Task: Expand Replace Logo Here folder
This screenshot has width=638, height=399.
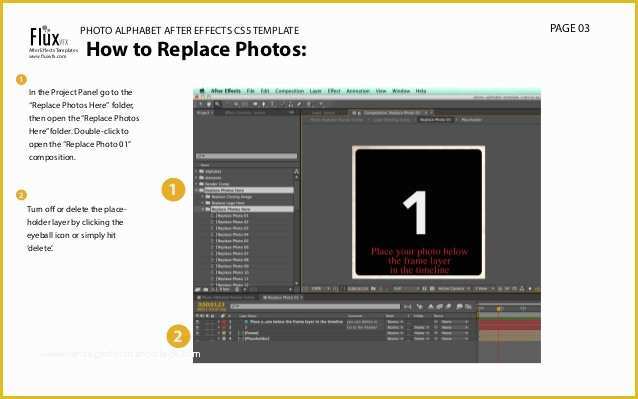Action: pos(203,203)
